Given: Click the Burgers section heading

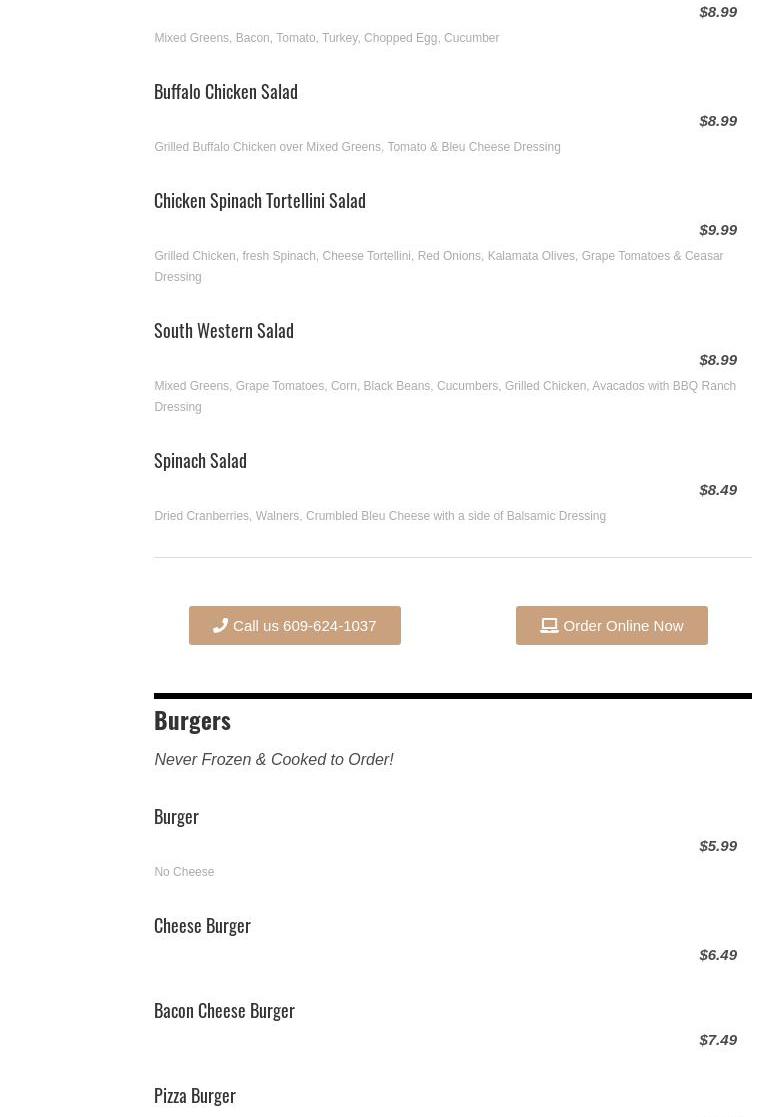Looking at the screenshot, I should pyautogui.click(x=192, y=720).
